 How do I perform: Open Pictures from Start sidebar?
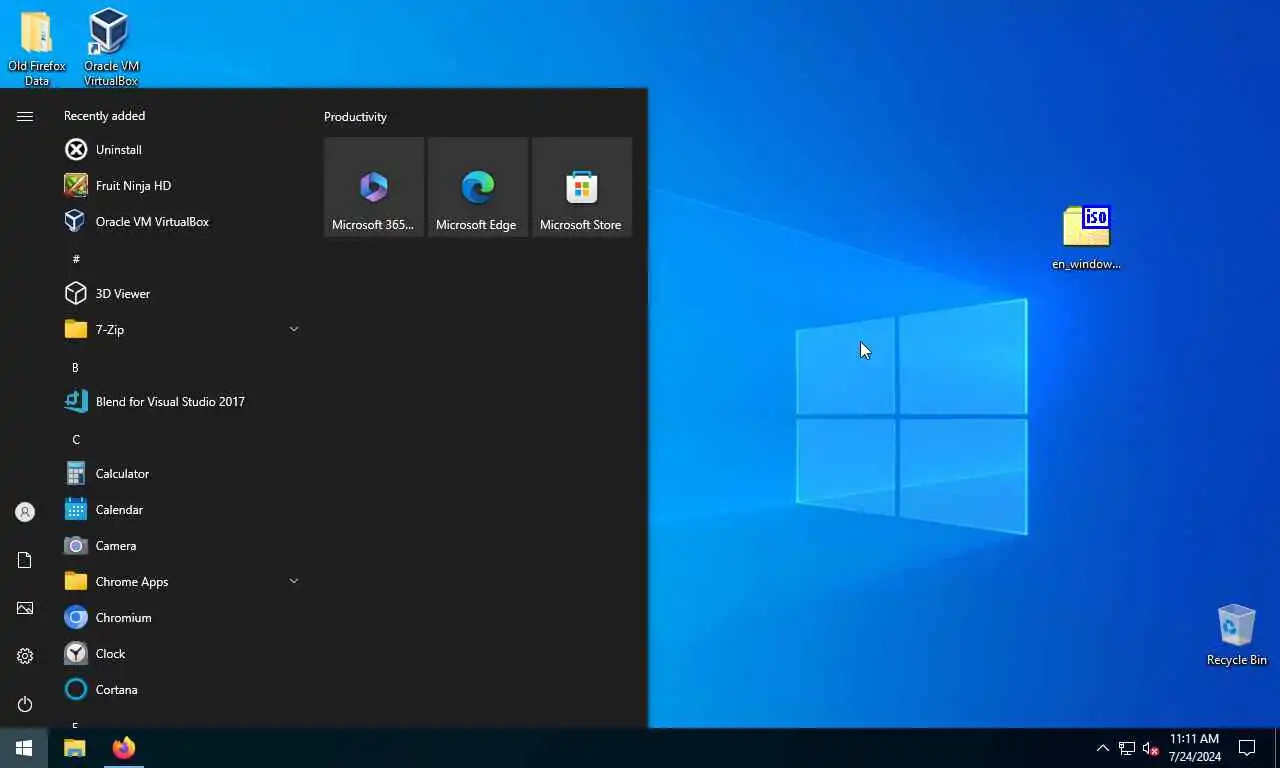(x=25, y=608)
